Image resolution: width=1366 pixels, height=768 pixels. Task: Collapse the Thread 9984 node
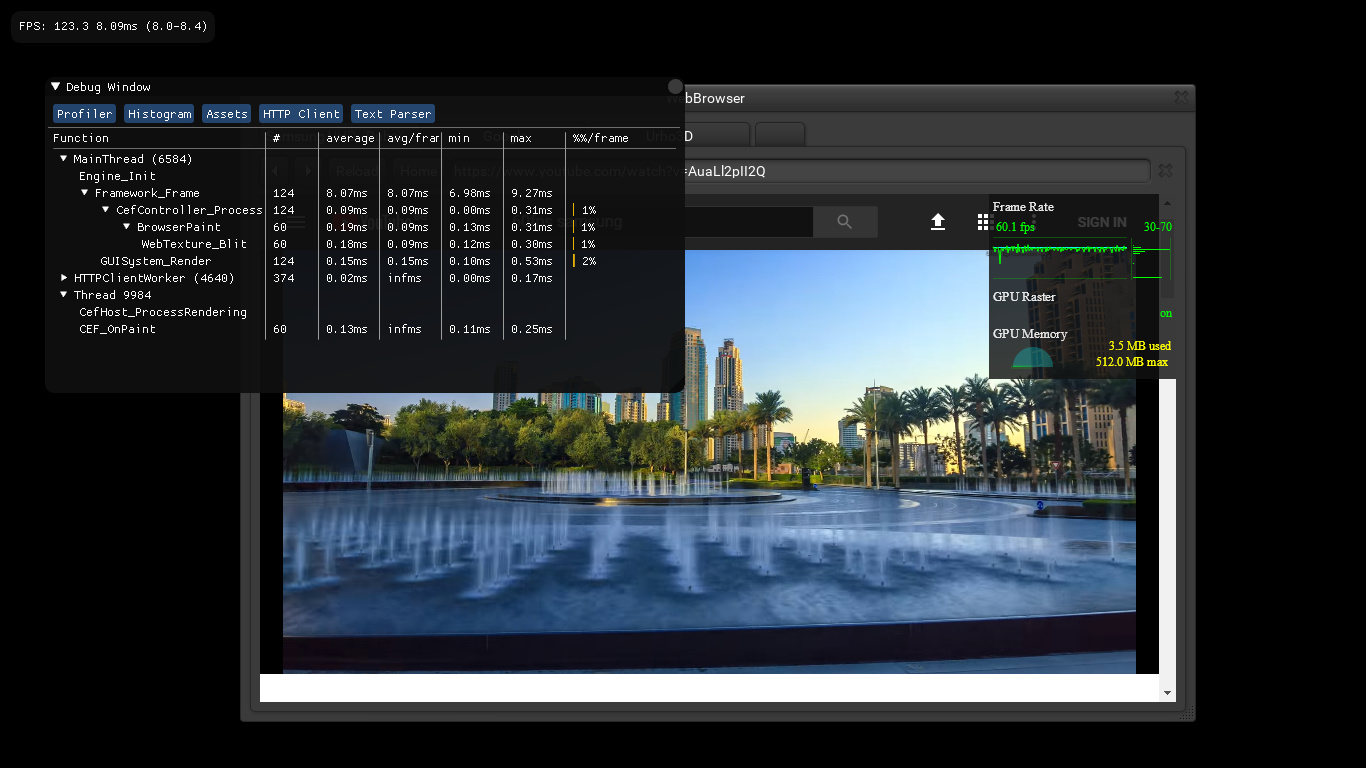click(x=64, y=295)
